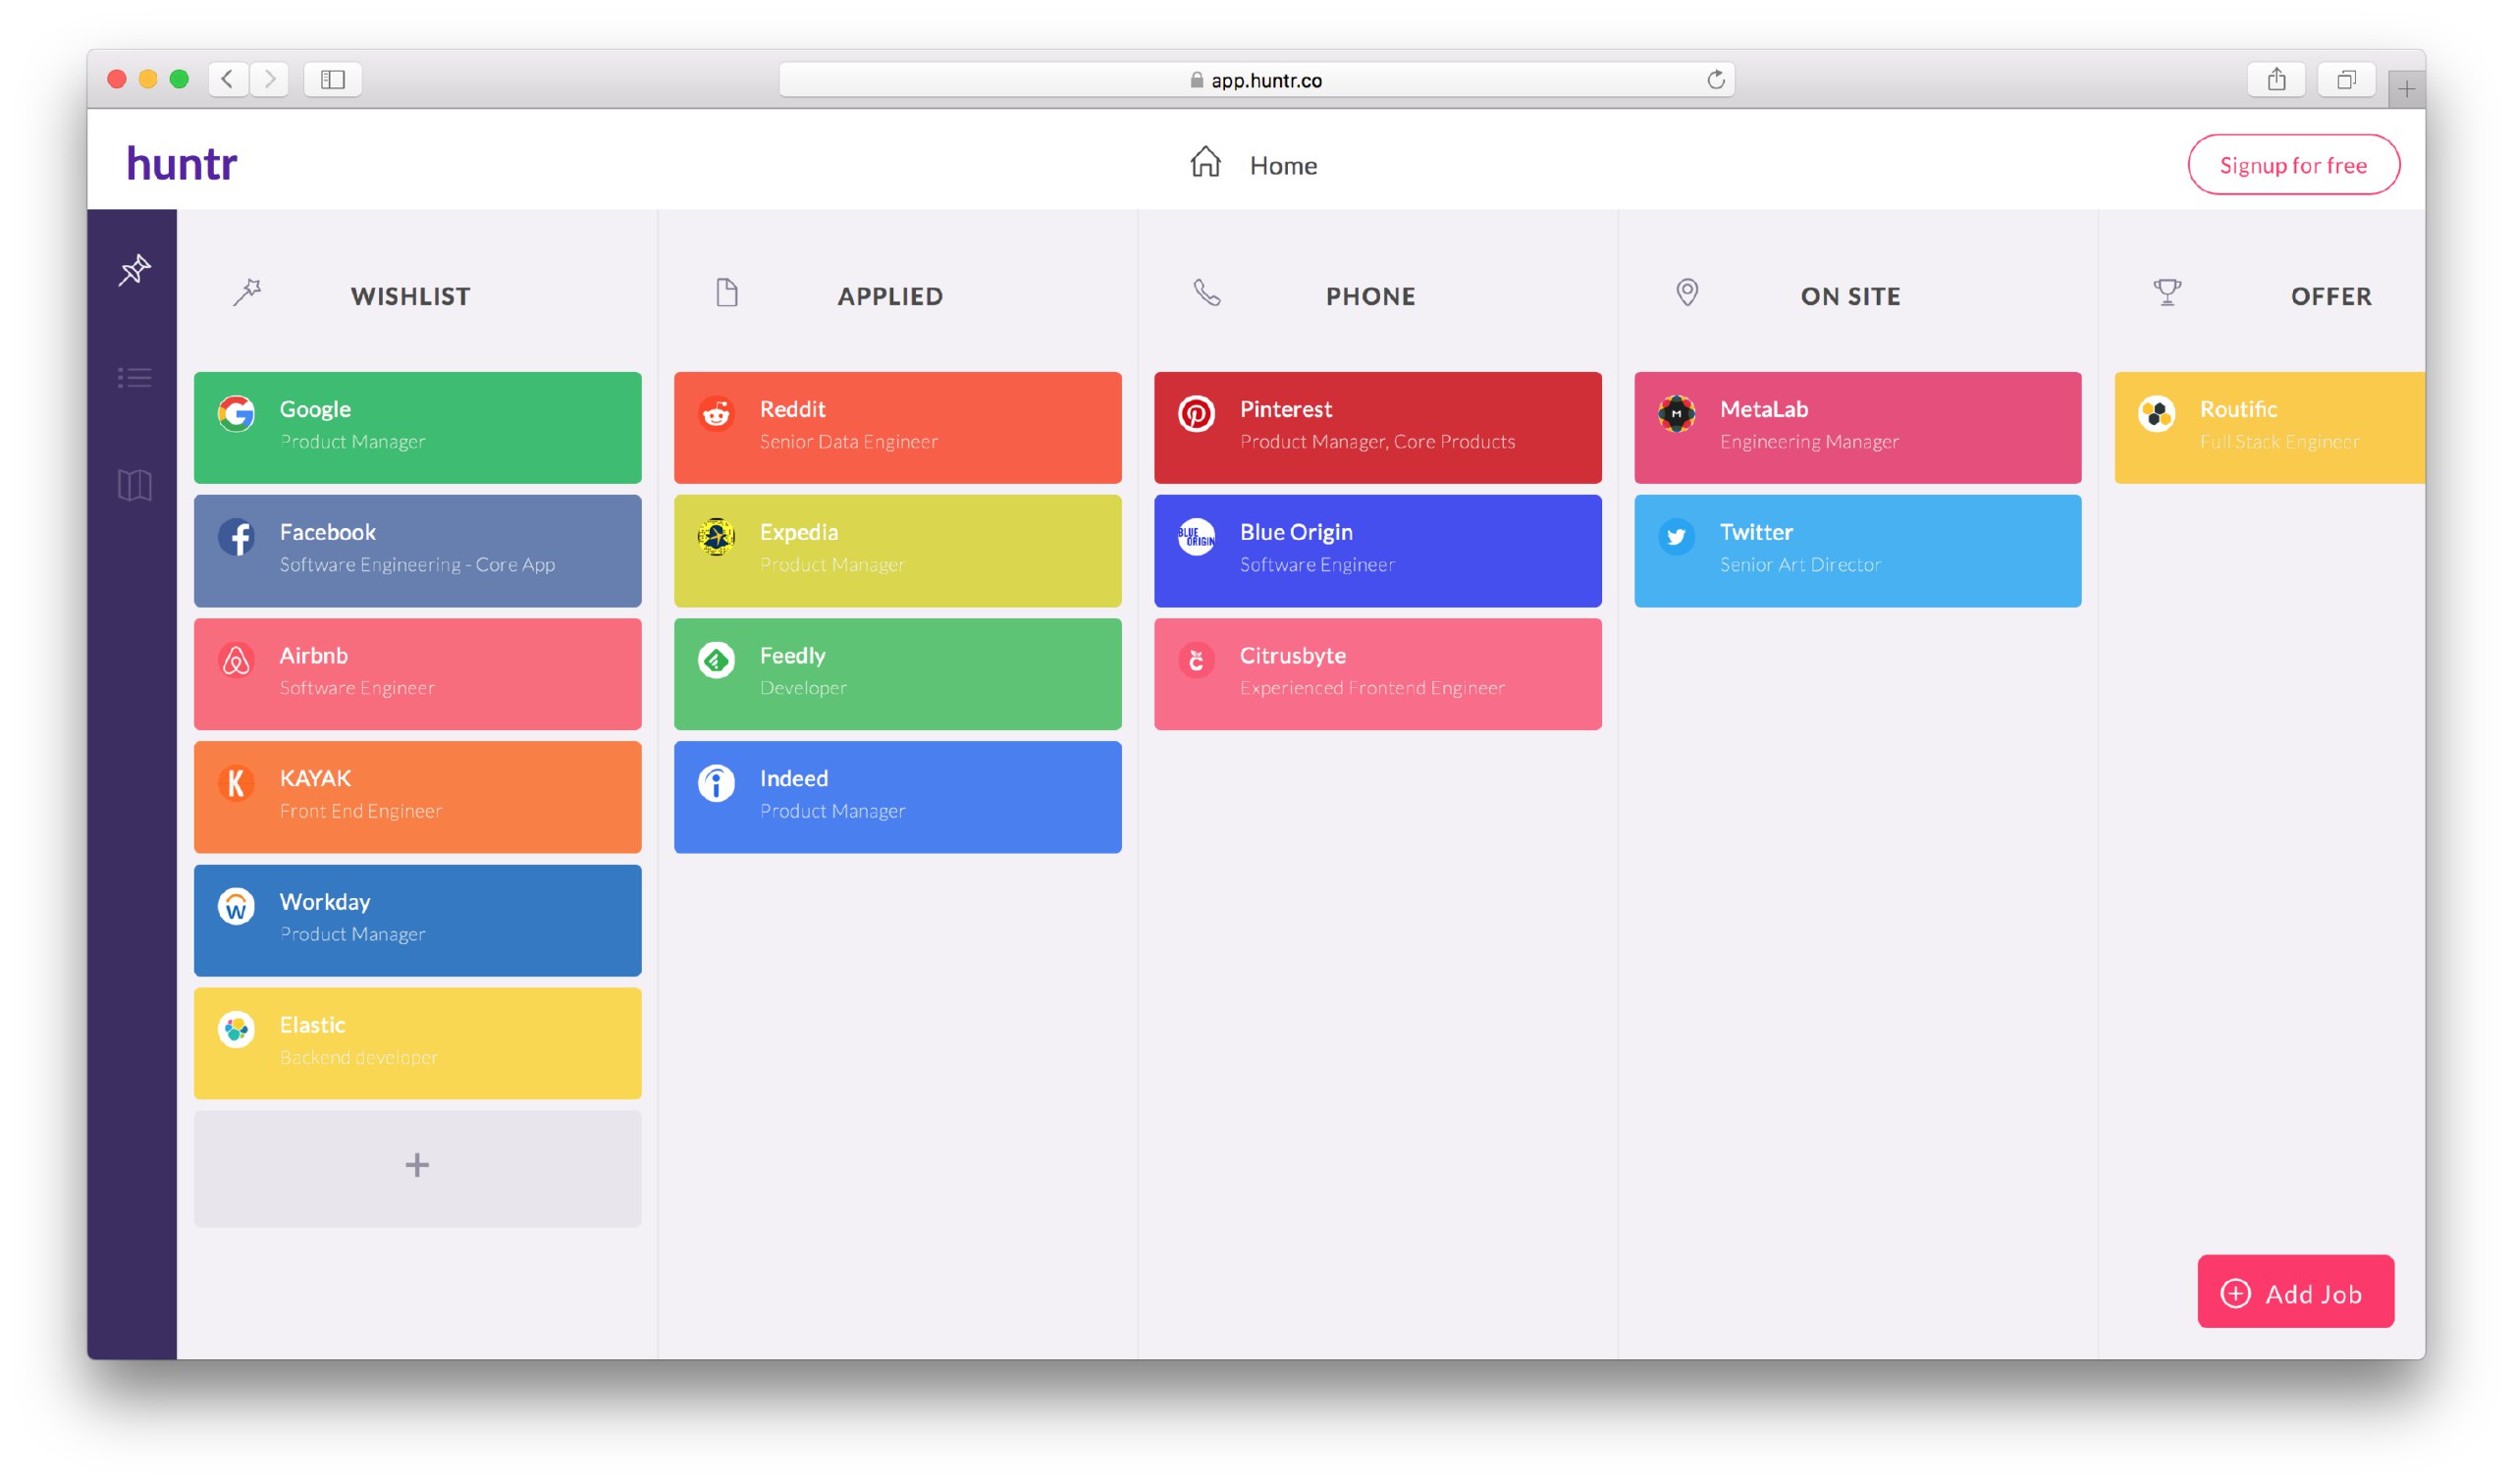This screenshot has width=2513, height=1484.
Task: Click the Workday logo on its card
Action: tap(236, 906)
